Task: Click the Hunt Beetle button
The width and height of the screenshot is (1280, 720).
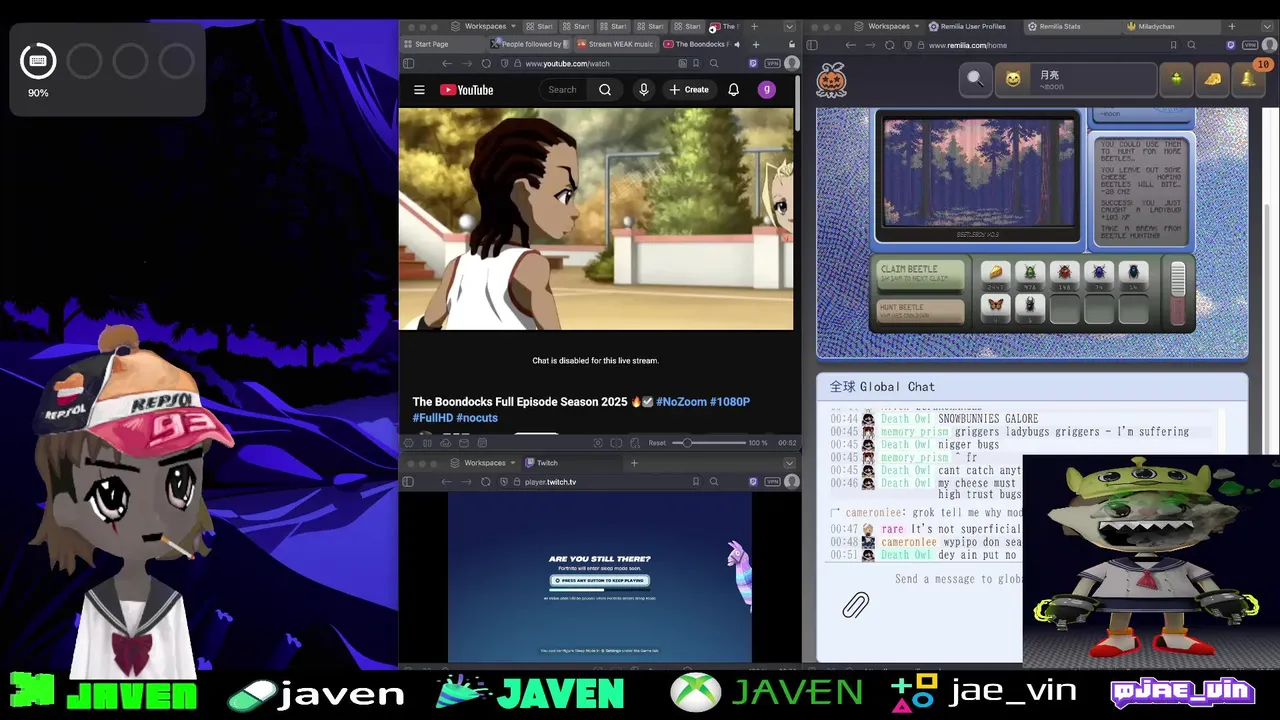Action: point(920,311)
